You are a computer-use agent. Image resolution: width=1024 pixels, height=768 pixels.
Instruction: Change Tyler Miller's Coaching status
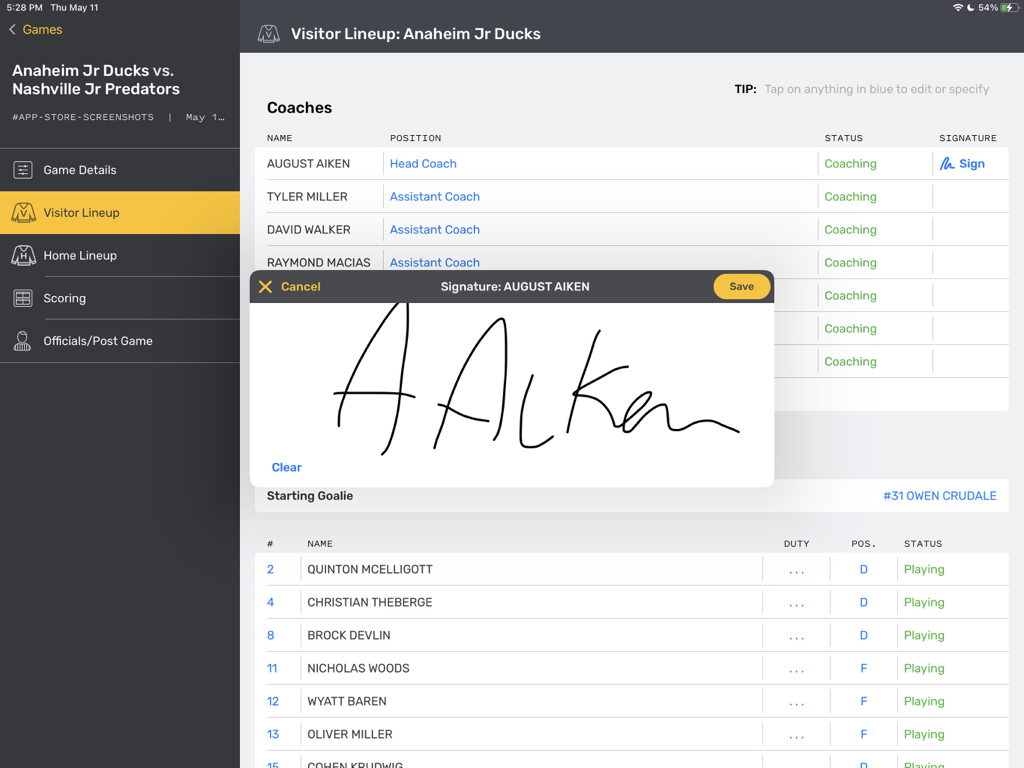click(850, 196)
